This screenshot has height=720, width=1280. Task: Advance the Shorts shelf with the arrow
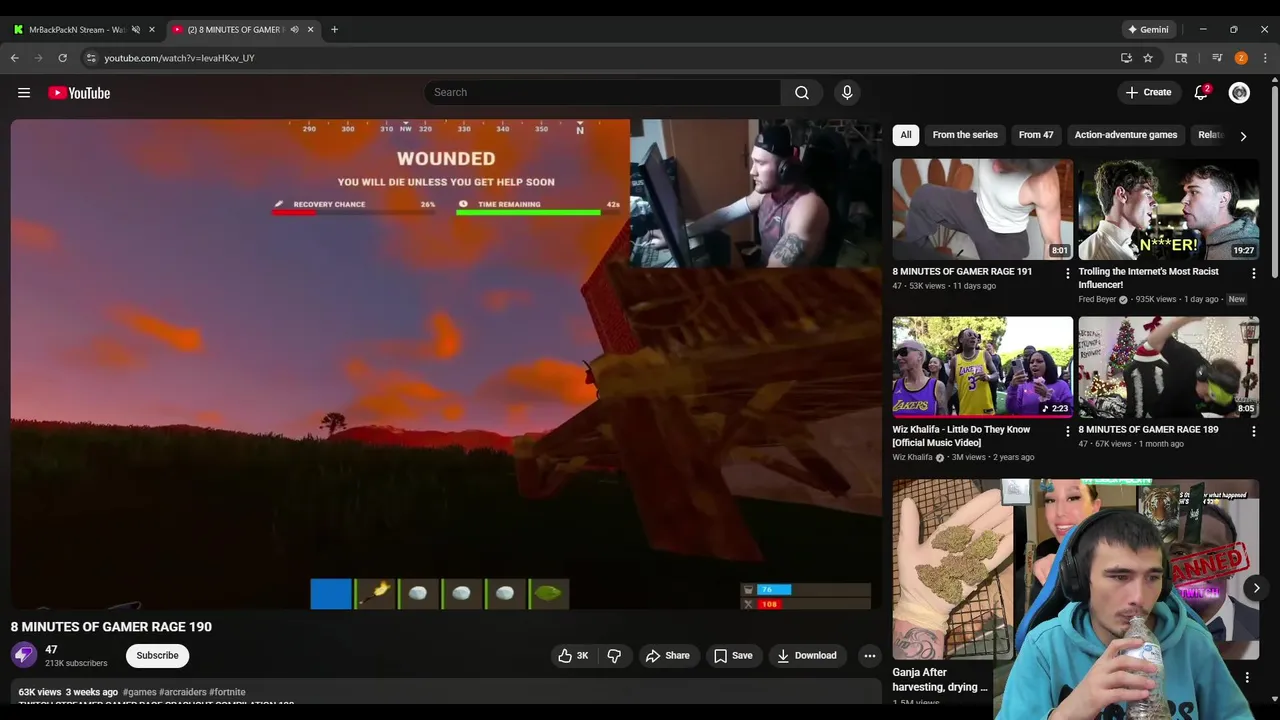(x=1256, y=588)
